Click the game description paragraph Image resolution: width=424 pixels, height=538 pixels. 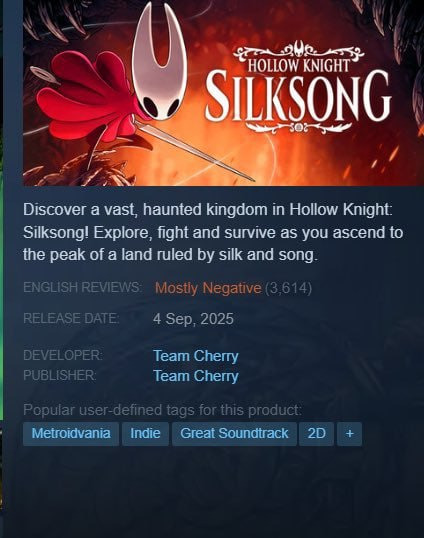(x=213, y=232)
